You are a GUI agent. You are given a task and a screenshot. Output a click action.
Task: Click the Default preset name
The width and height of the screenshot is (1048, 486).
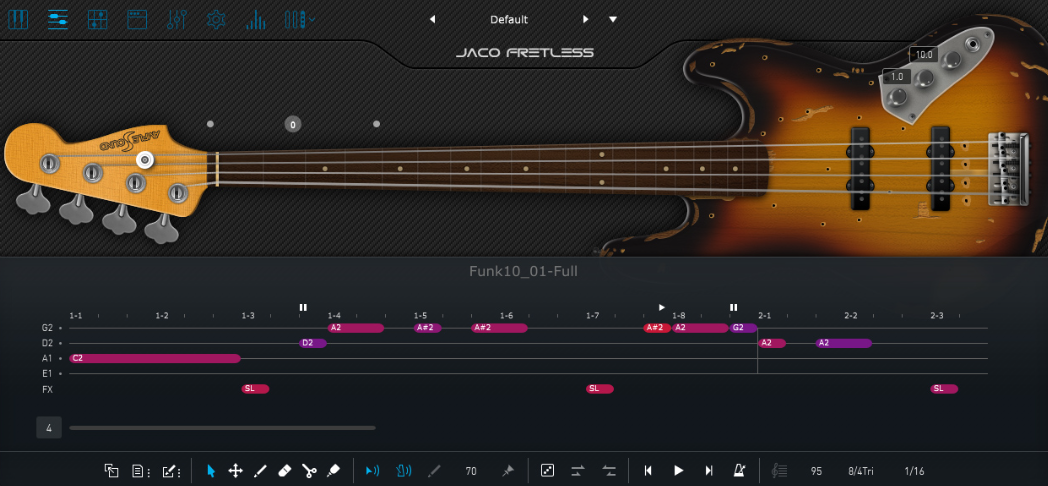509,19
